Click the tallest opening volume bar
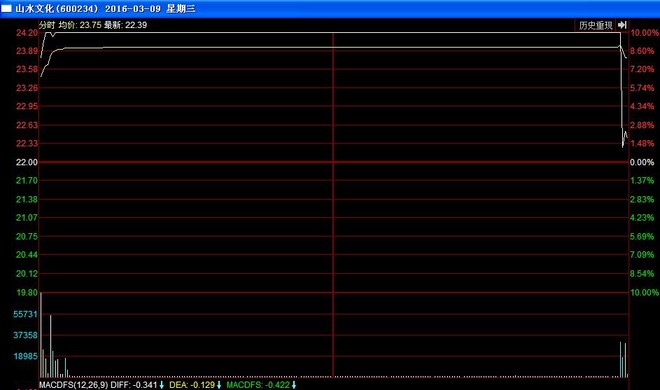 (41, 335)
